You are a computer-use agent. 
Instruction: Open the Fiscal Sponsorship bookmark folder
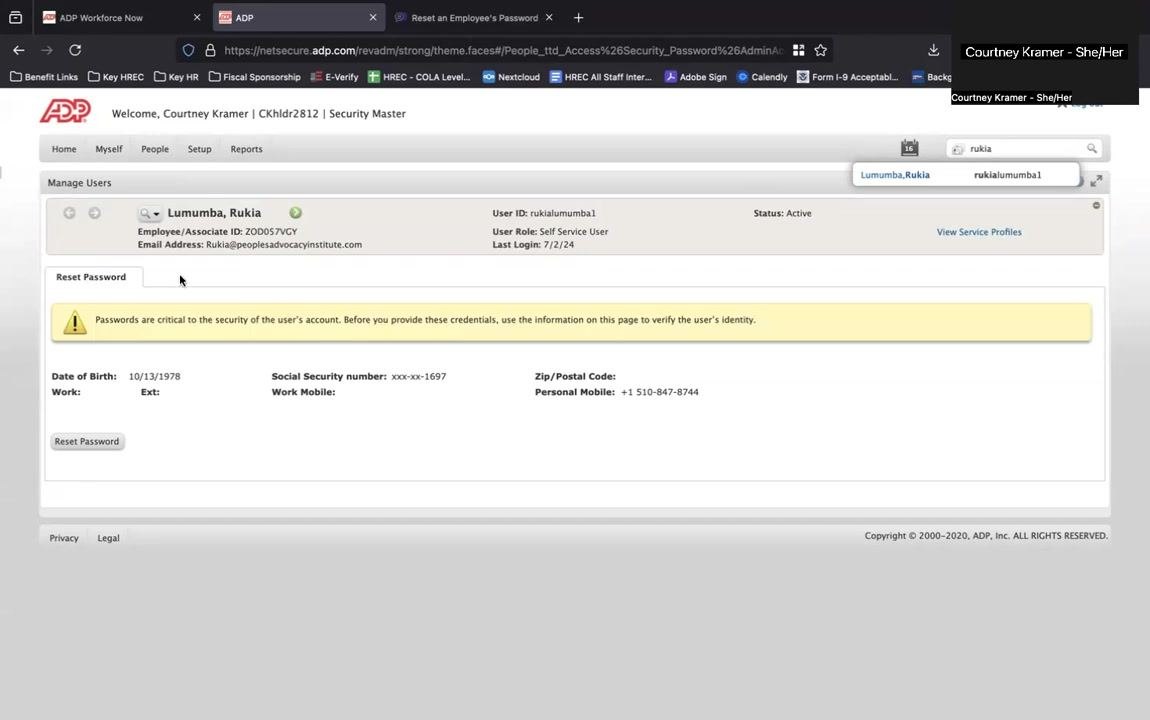pos(254,77)
